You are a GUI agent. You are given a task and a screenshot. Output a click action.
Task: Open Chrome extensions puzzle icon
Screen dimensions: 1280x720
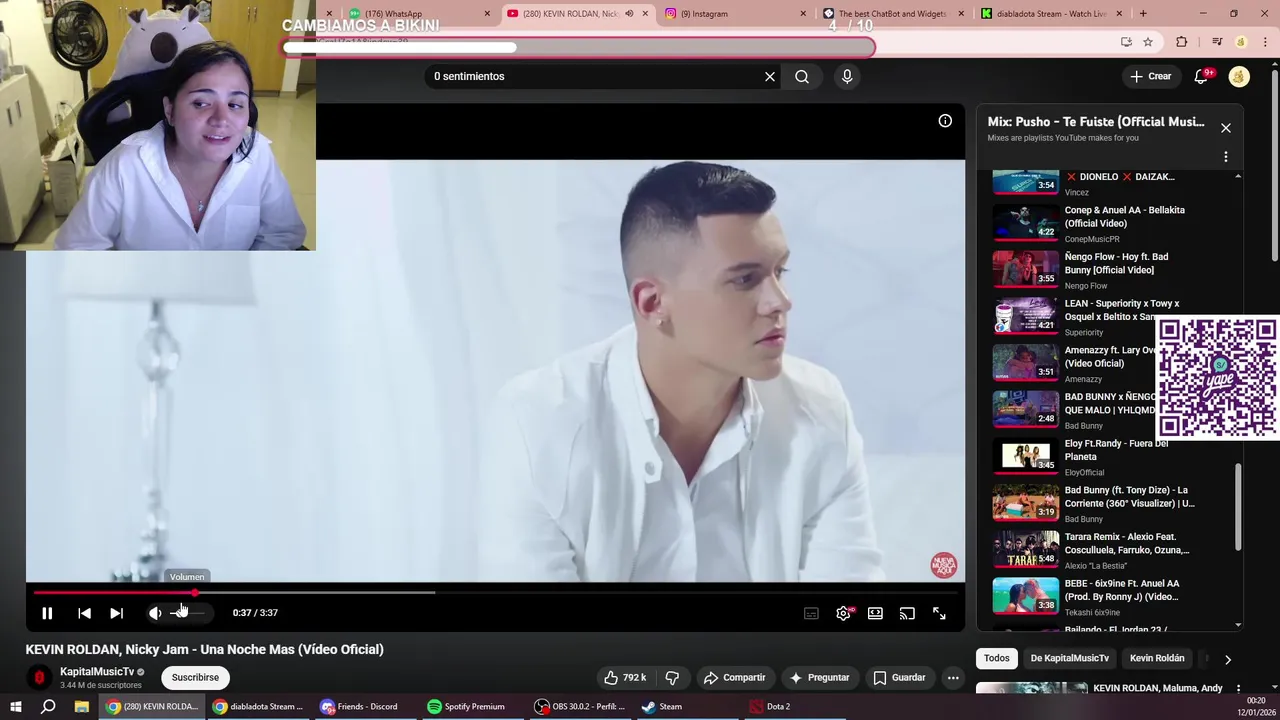pos(1182,42)
